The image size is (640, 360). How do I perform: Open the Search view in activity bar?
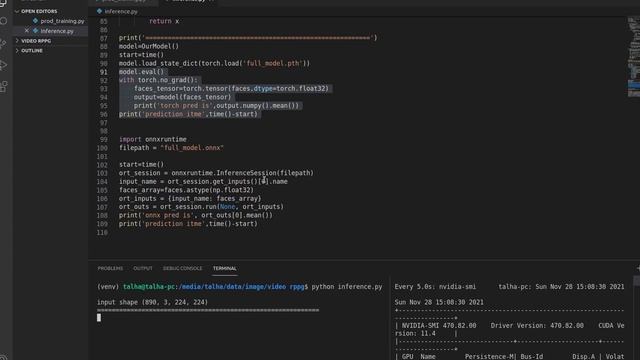coord(3,21)
